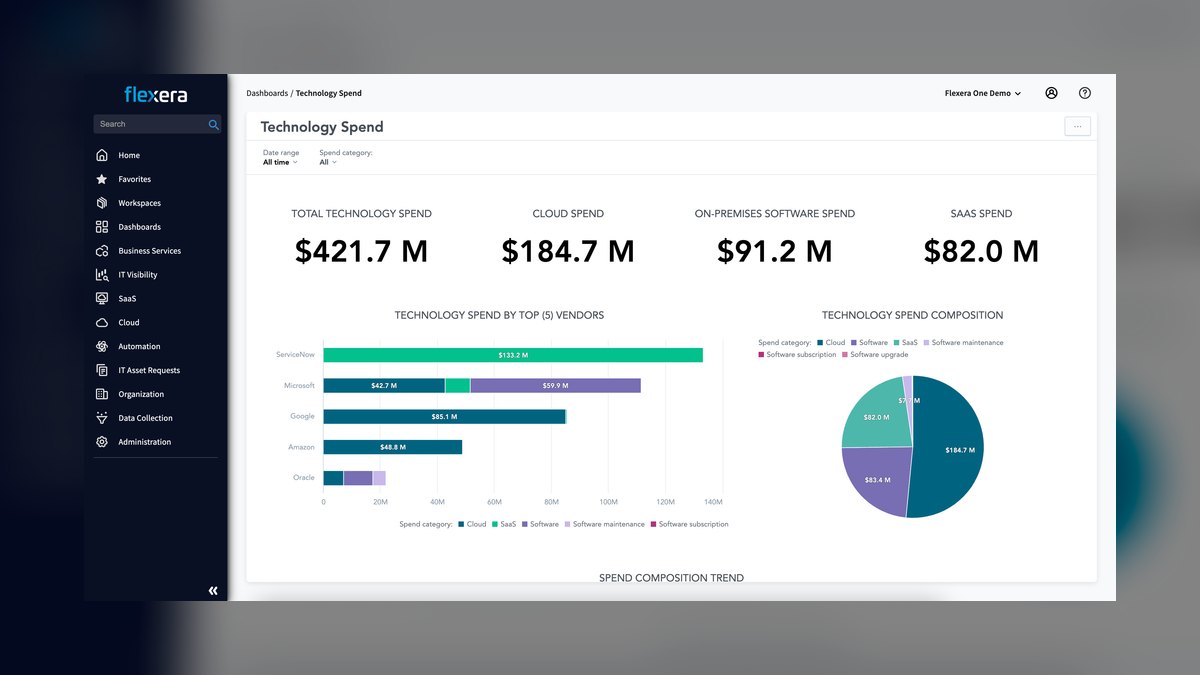Screen dimensions: 1200x675
Task: Click the Workspaces cube icon
Action: coord(102,203)
